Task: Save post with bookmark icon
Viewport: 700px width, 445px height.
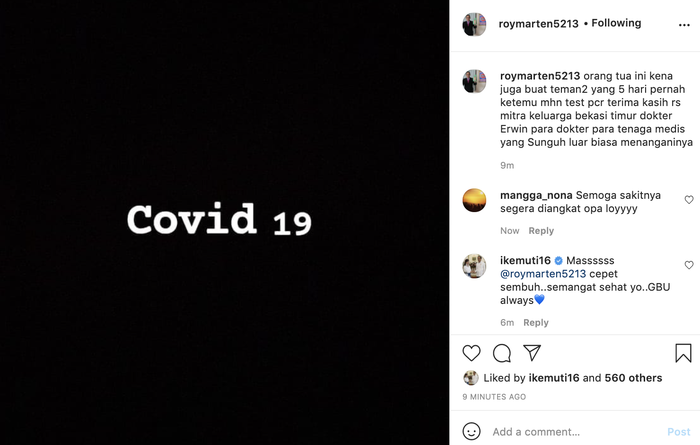Action: 683,353
